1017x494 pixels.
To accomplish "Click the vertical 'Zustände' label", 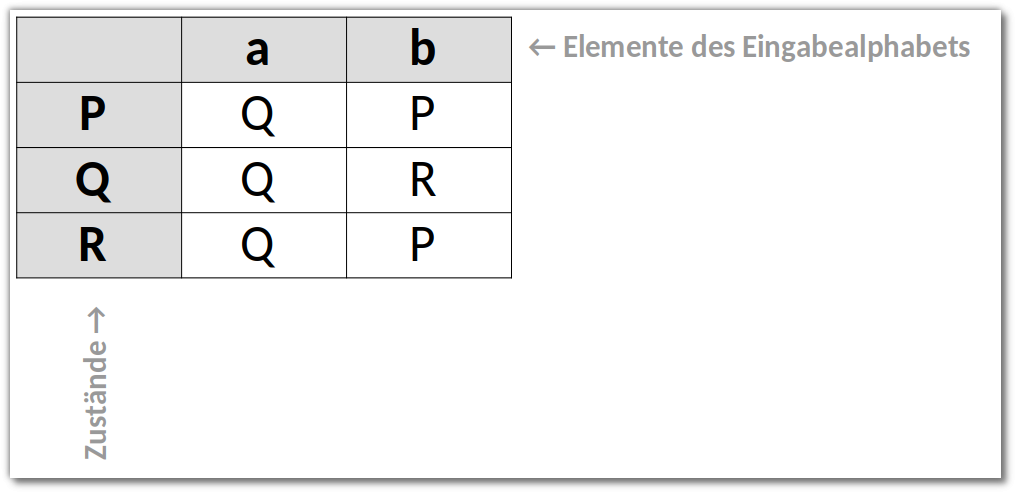I will 96,400.
